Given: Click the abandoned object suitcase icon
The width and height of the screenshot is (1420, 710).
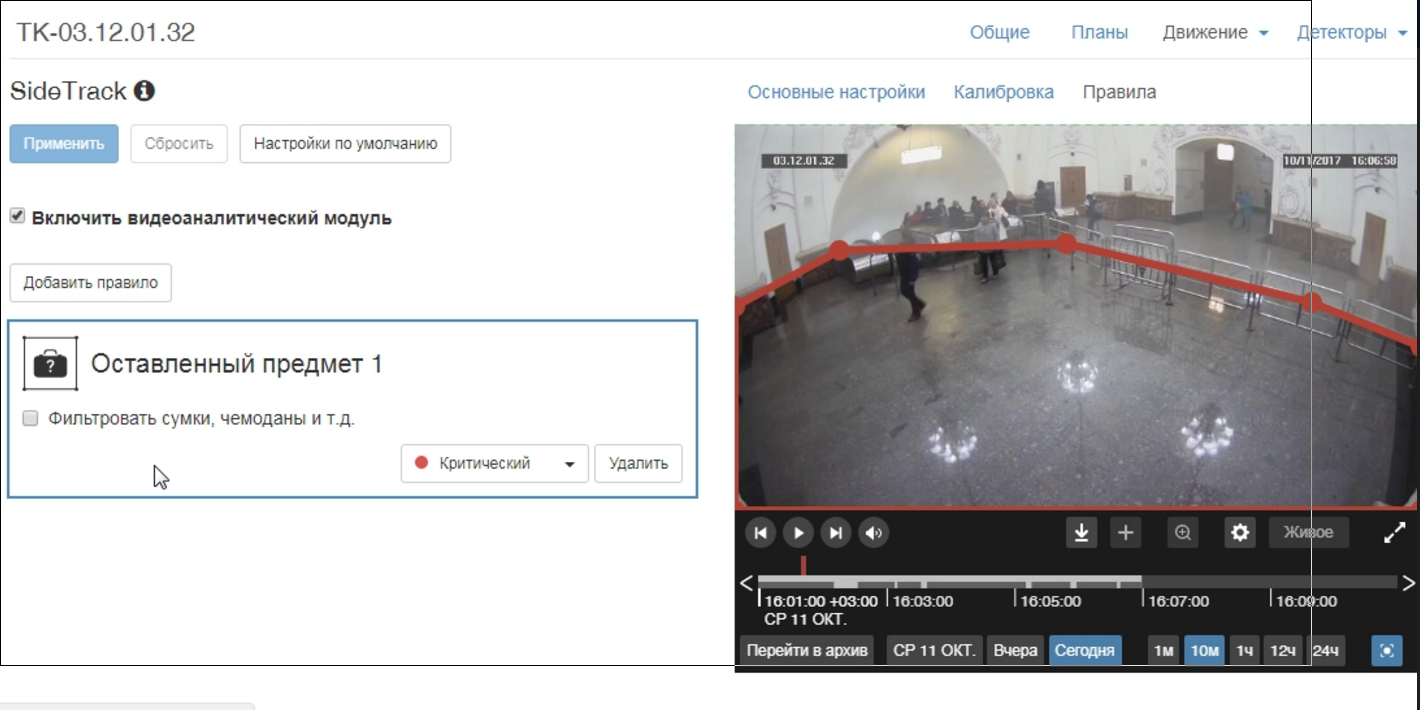Looking at the screenshot, I should (x=51, y=363).
